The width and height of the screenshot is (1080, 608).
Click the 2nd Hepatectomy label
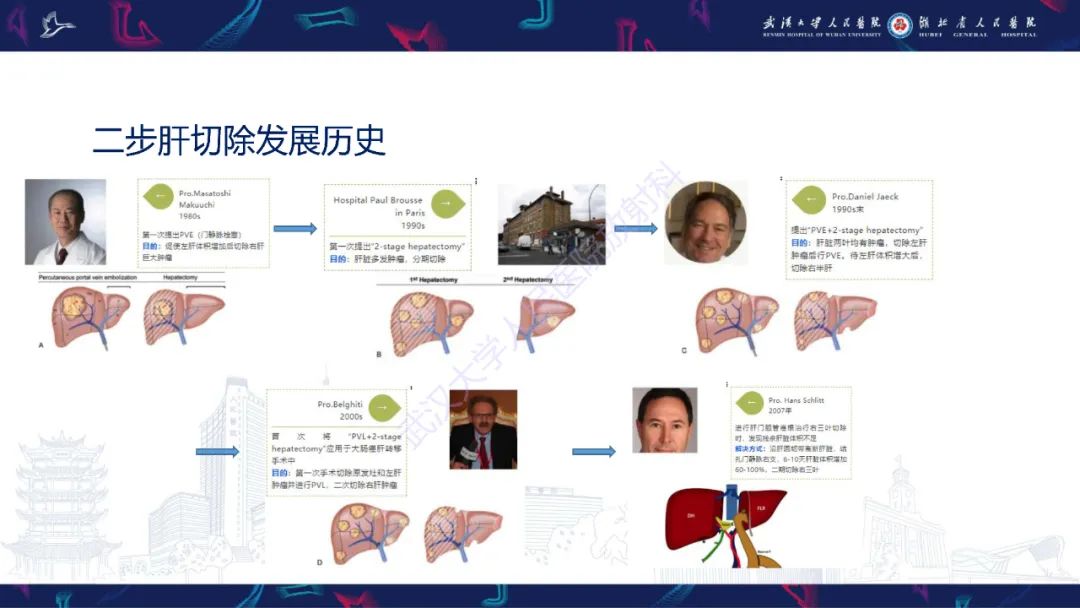point(528,280)
